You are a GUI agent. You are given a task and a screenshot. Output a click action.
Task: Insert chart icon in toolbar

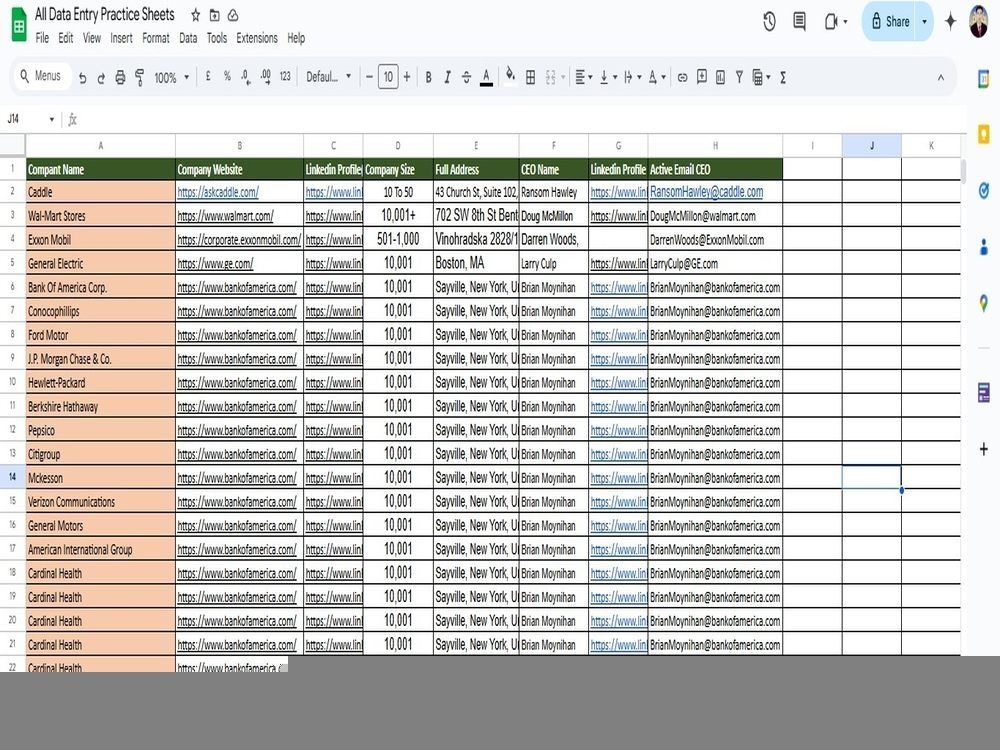click(x=720, y=77)
